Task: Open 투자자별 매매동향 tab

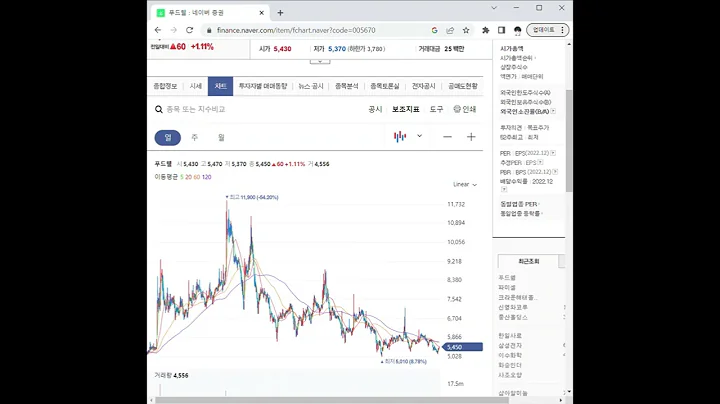Action: (x=263, y=86)
